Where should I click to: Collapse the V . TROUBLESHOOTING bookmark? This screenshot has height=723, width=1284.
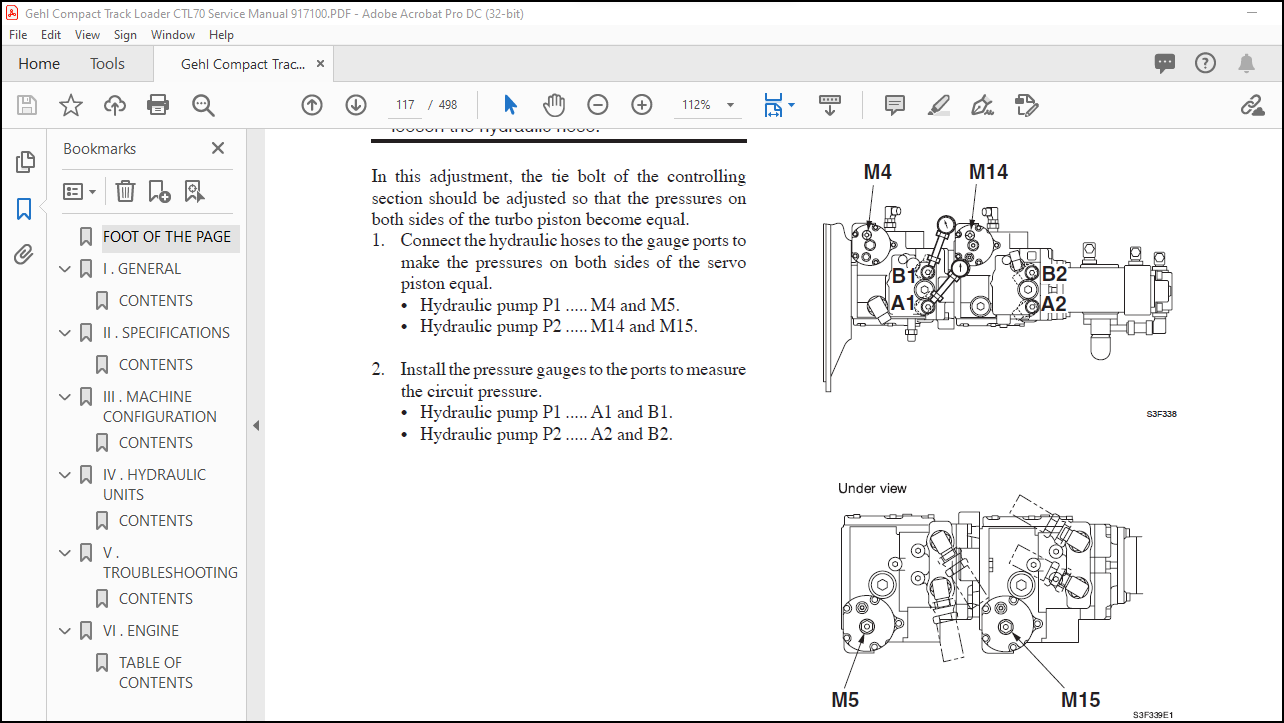(65, 553)
